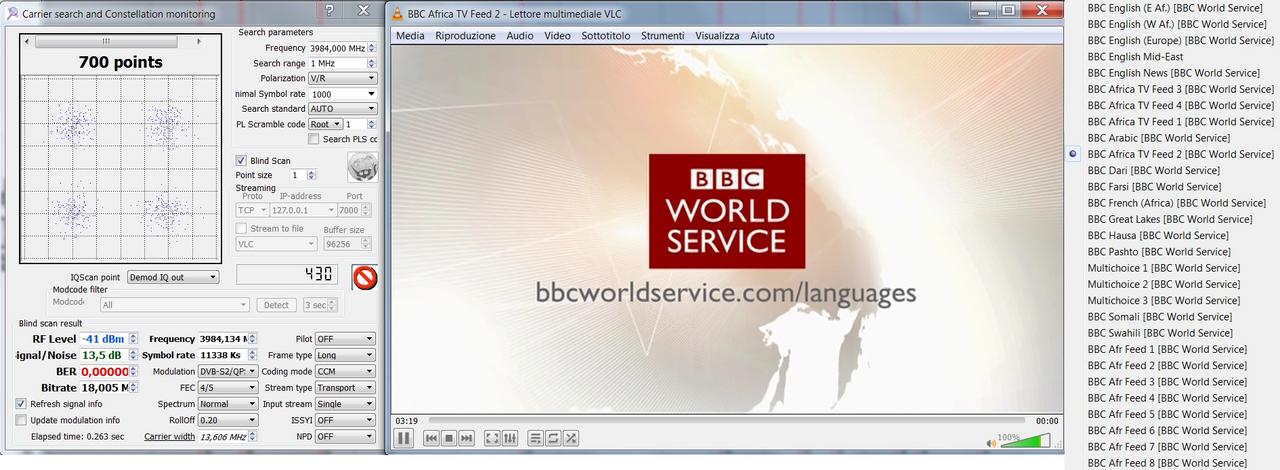Open the IQScan point dropdown
Screen dimensions: 1280x470
[x=171, y=277]
